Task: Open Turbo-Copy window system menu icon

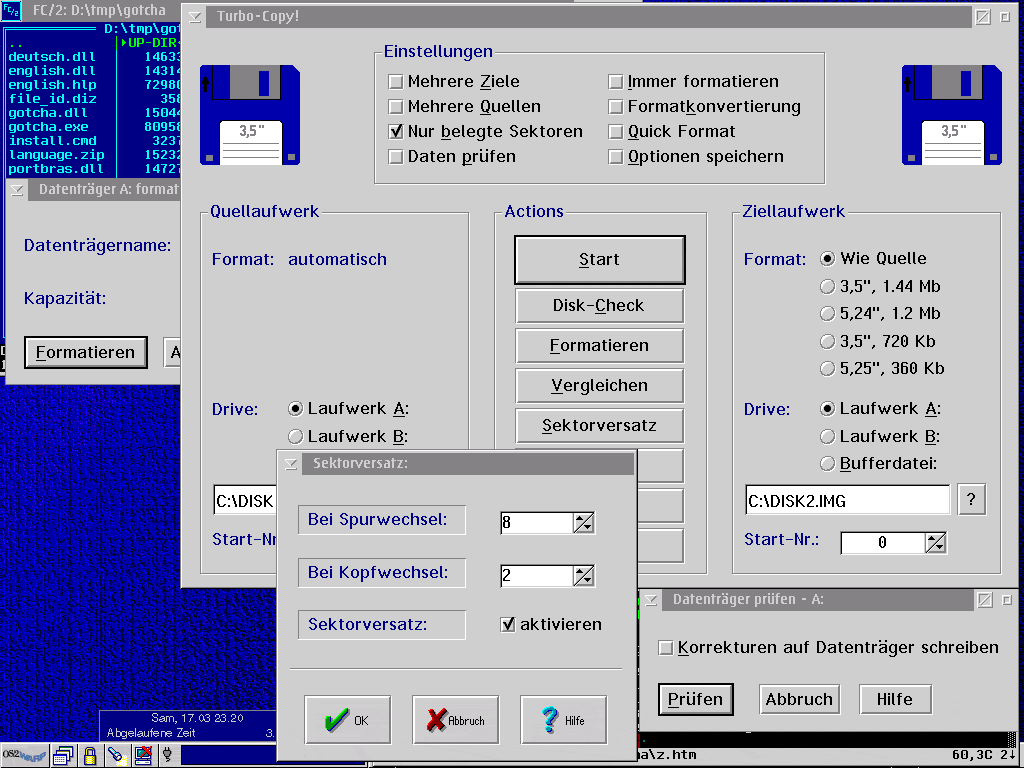Action: 194,17
